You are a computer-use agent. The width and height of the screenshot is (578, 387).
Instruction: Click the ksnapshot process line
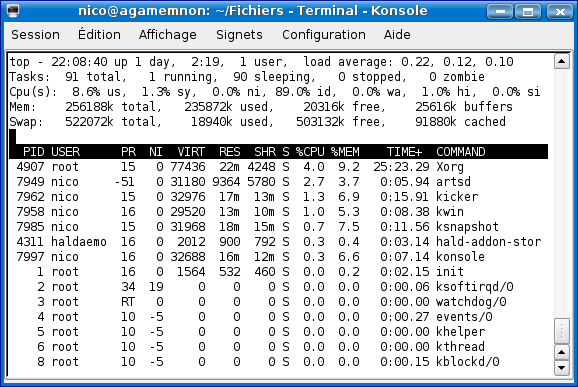278,227
